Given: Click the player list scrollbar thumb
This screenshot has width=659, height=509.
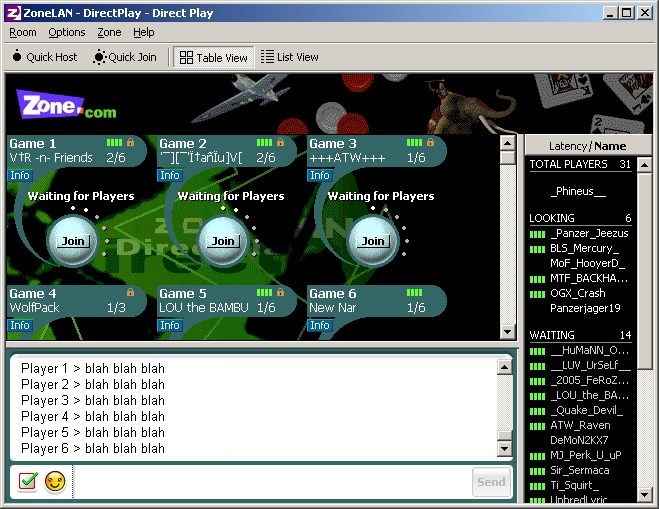Looking at the screenshot, I should pyautogui.click(x=644, y=271).
